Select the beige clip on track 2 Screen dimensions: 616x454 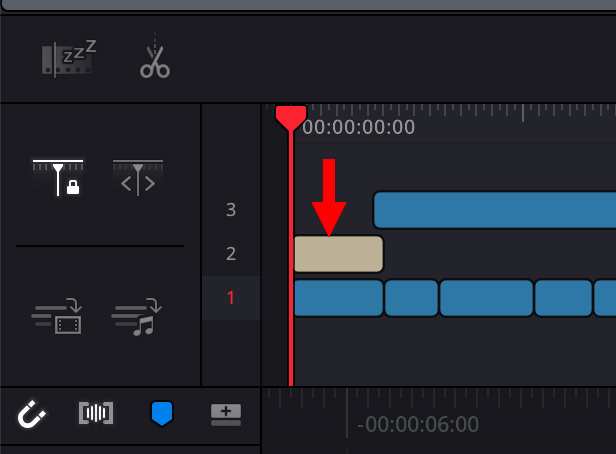tap(338, 254)
